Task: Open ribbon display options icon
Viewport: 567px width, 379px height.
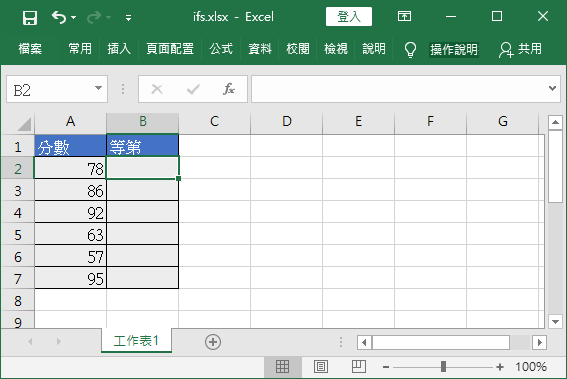Action: 404,16
